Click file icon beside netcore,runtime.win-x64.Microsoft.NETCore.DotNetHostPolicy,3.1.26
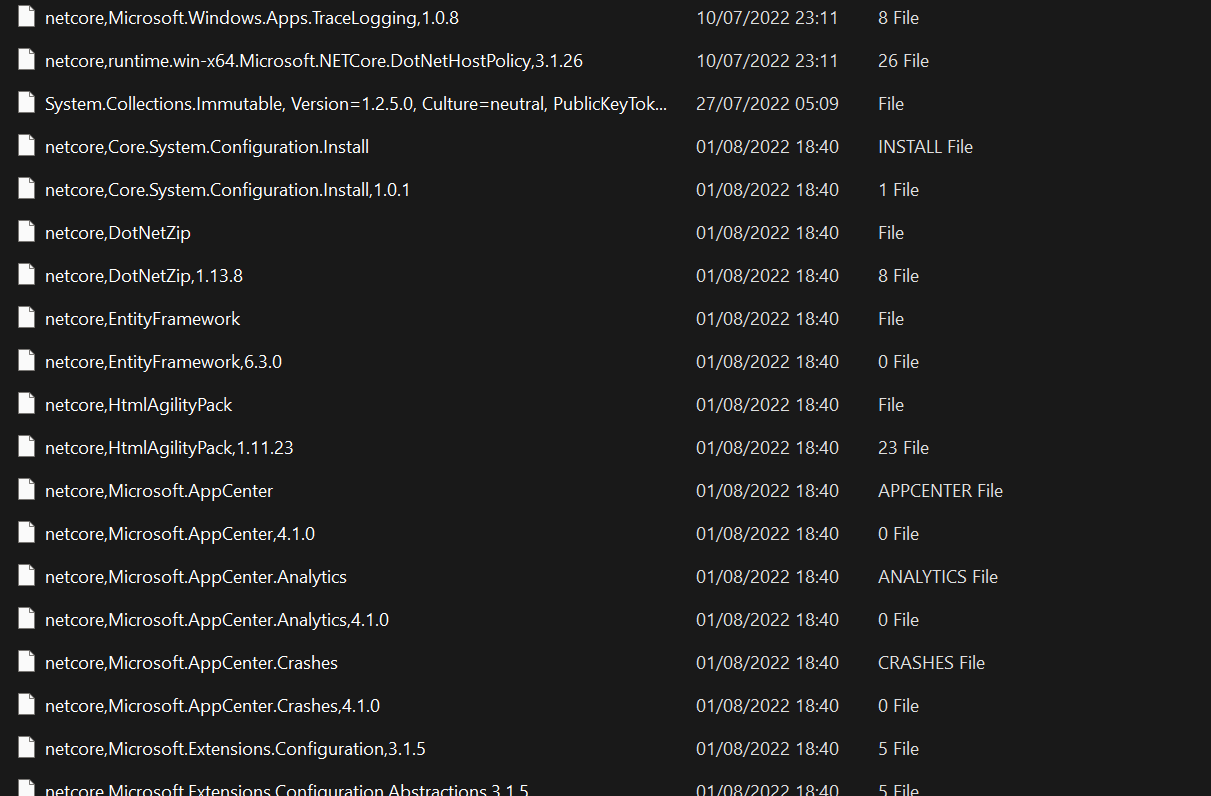This screenshot has width=1211, height=796. point(27,61)
